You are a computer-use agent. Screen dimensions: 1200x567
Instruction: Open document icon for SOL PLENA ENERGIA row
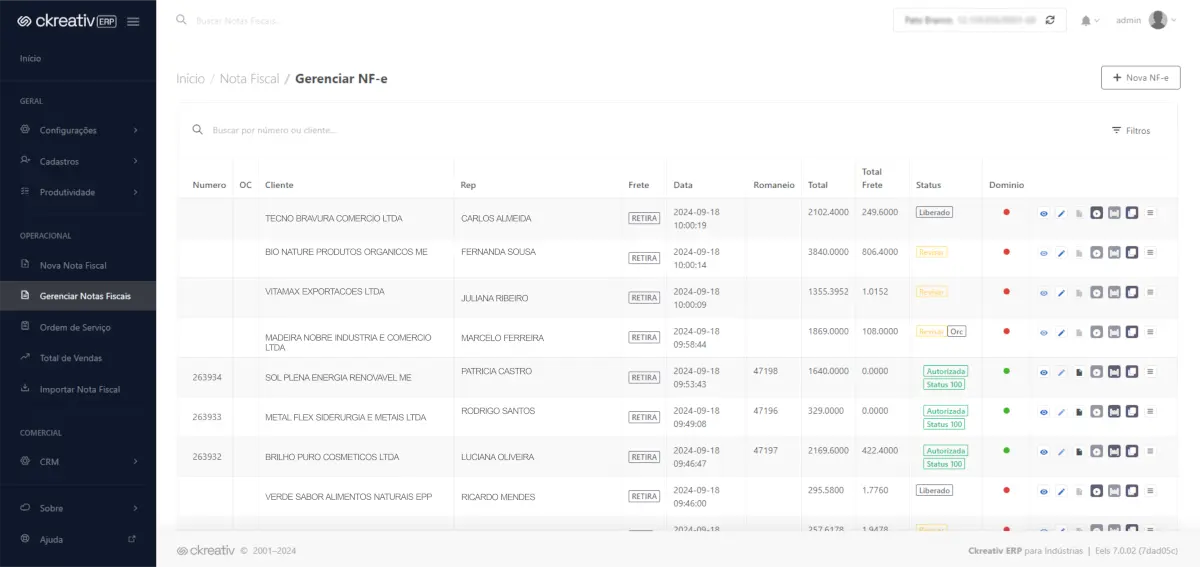coord(1079,372)
